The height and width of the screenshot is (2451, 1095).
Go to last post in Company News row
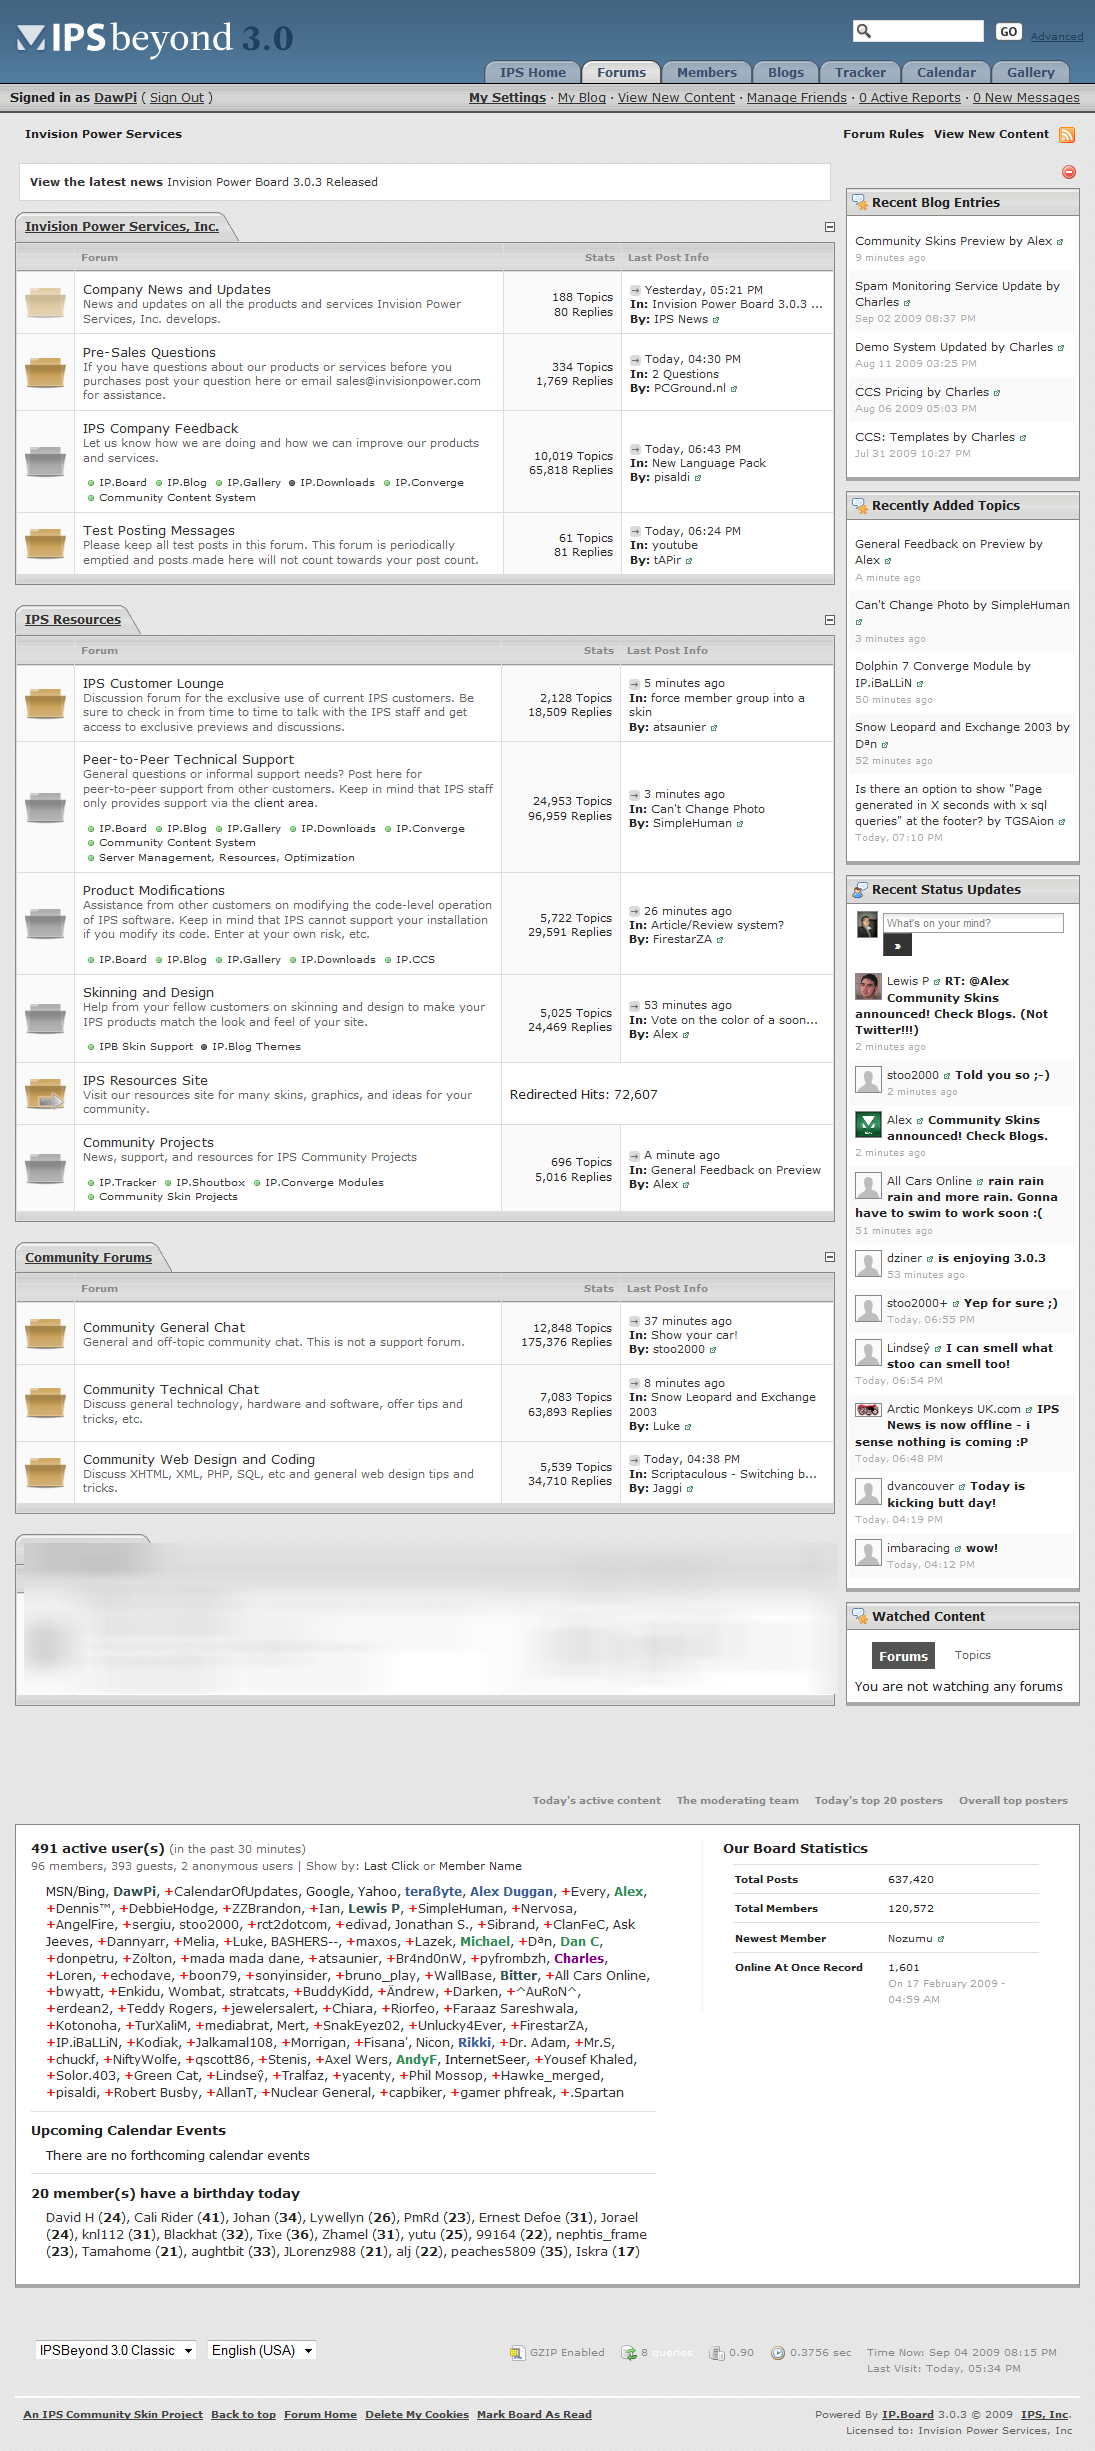(x=635, y=290)
